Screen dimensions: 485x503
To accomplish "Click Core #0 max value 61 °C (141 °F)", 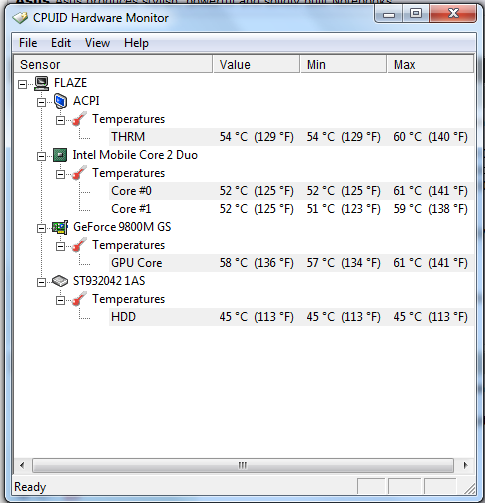I will pos(430,191).
